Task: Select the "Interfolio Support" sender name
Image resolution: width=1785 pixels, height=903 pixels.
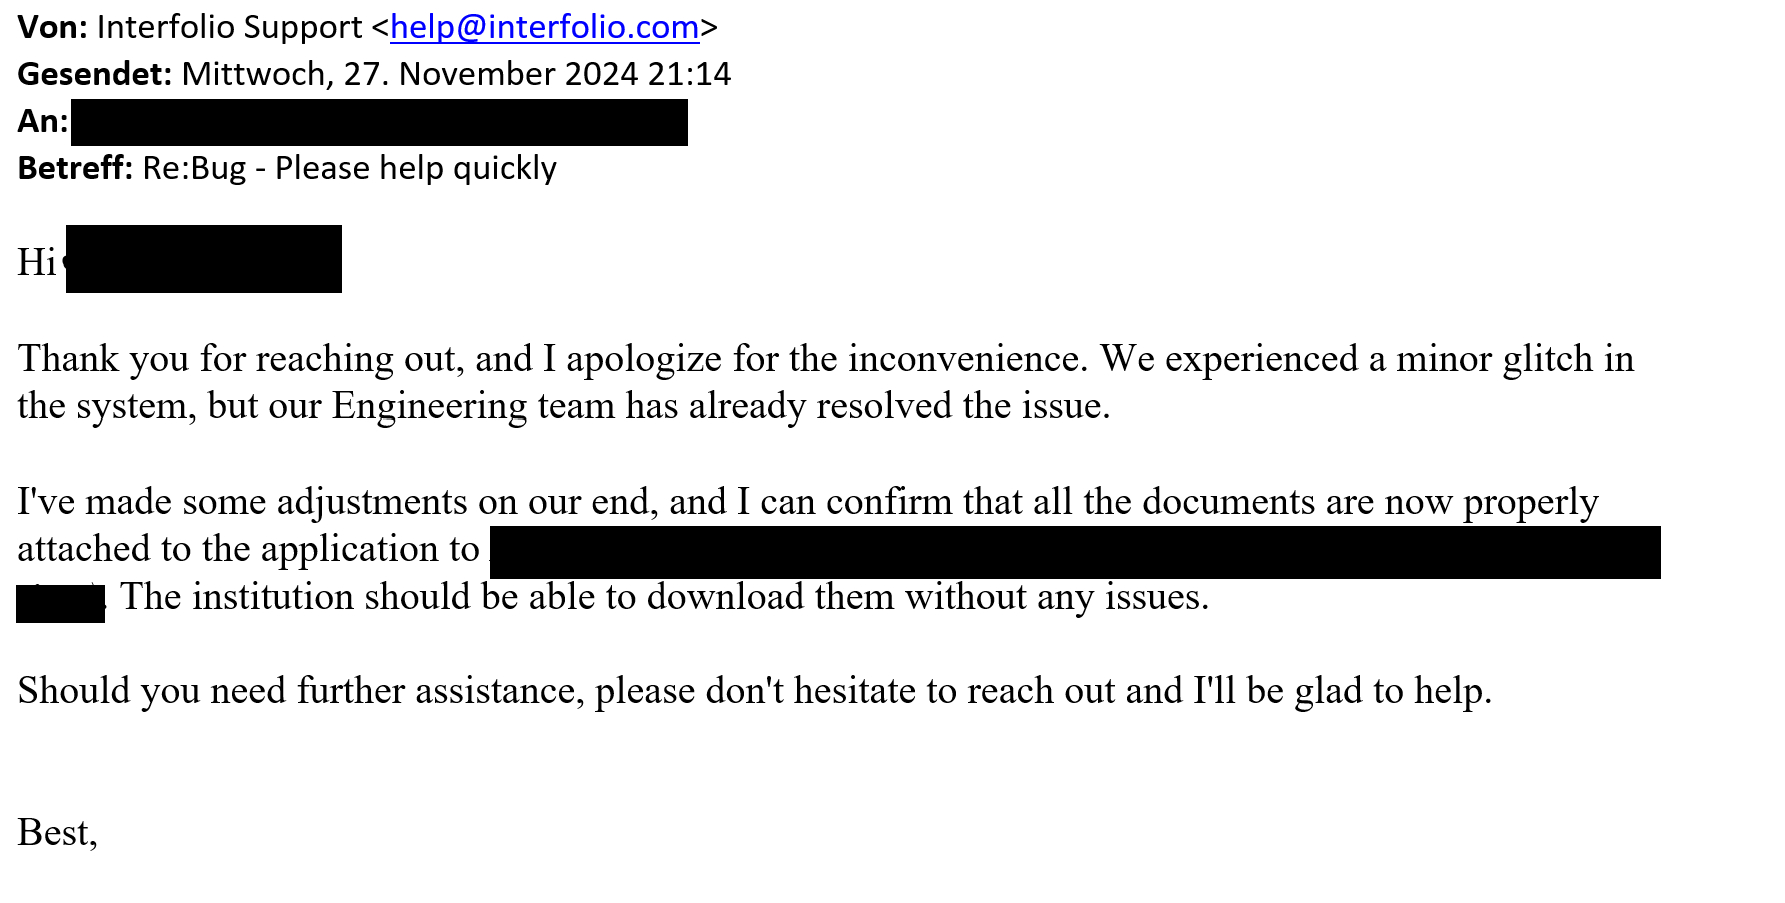Action: click(229, 27)
